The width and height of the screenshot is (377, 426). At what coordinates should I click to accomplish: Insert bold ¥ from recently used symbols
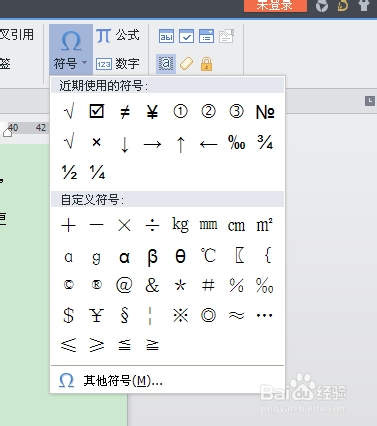click(x=152, y=112)
